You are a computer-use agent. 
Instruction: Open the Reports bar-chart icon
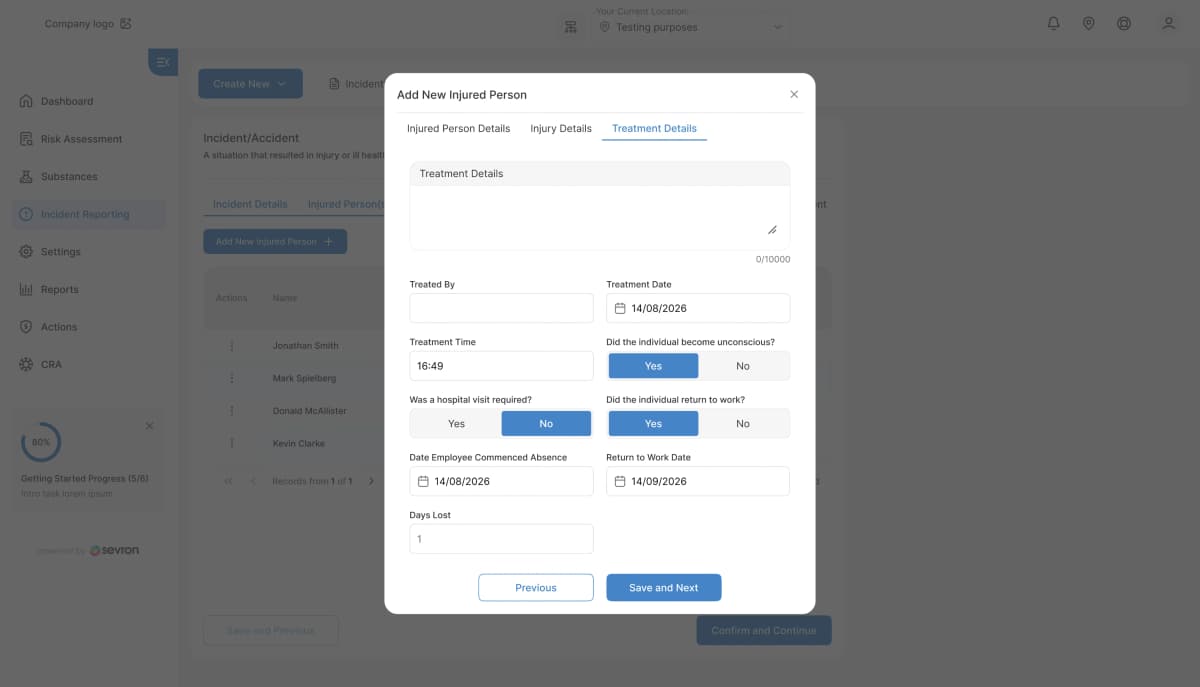point(24,289)
